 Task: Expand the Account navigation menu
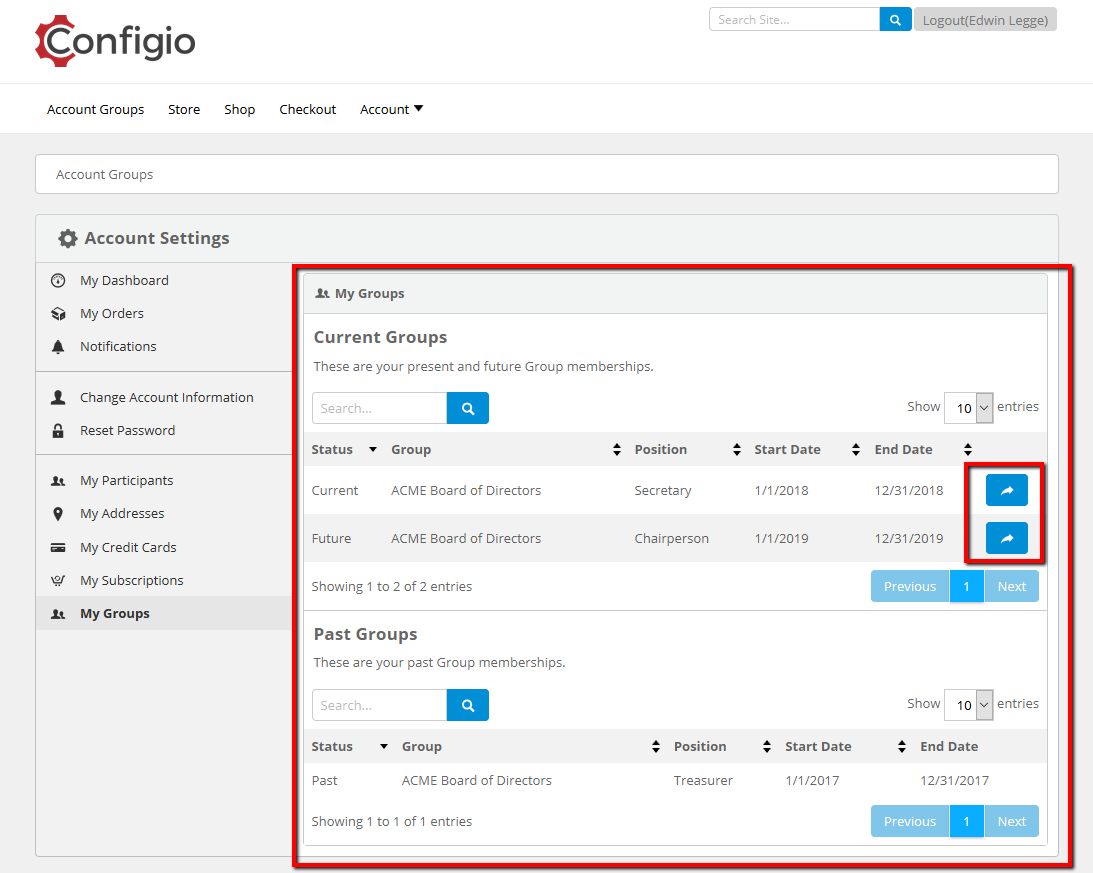pos(391,109)
